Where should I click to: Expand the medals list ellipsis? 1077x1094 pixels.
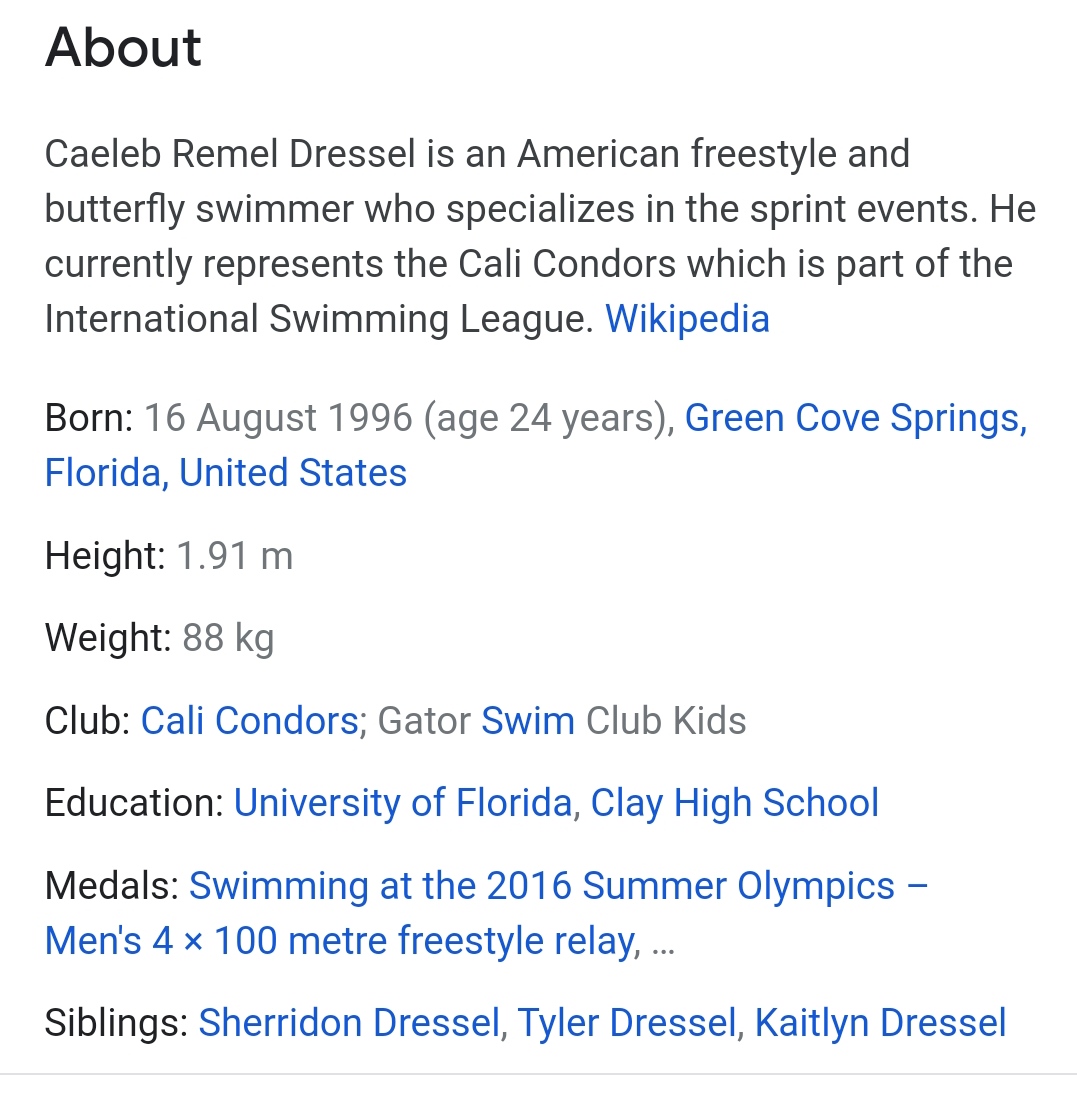(662, 941)
